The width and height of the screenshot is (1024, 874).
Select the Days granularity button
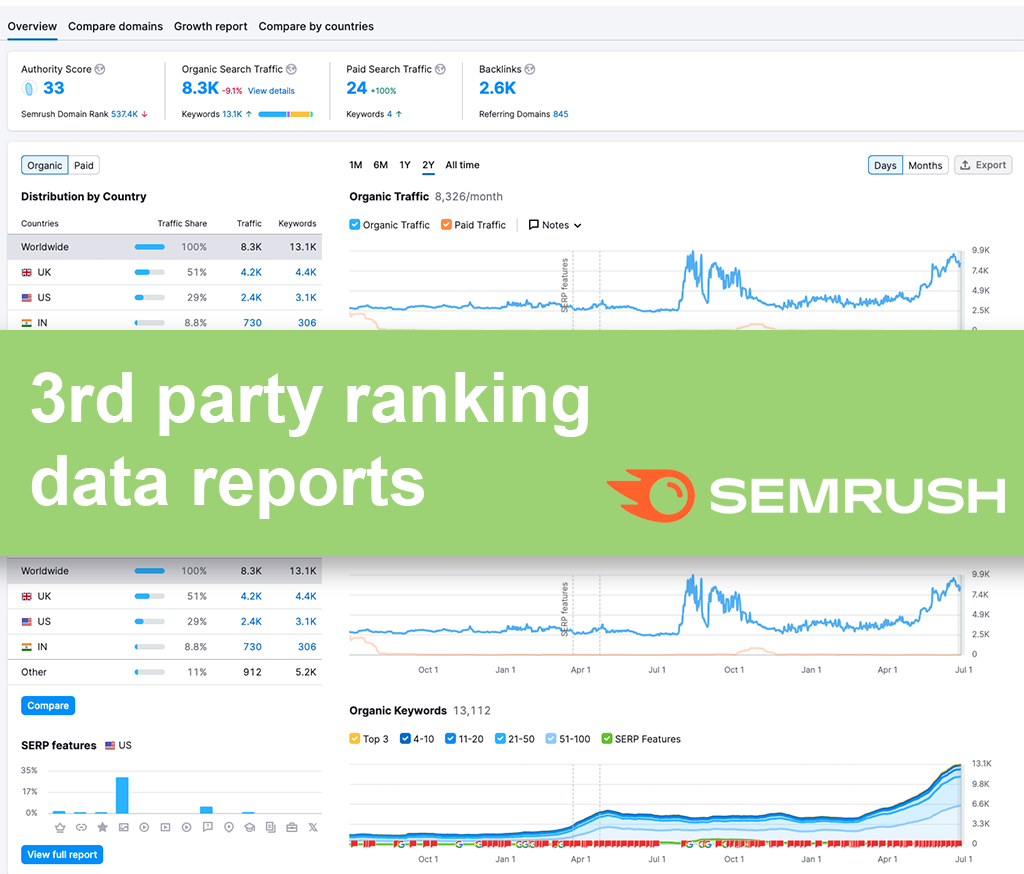(885, 165)
